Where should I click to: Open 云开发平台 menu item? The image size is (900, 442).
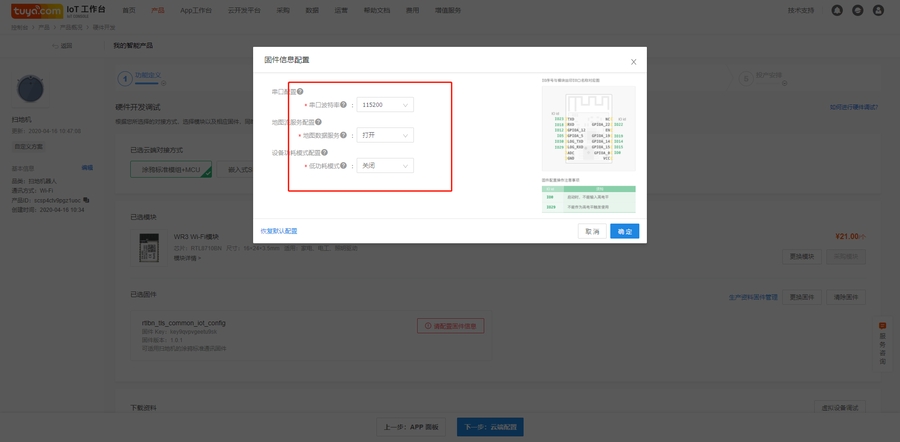[244, 11]
